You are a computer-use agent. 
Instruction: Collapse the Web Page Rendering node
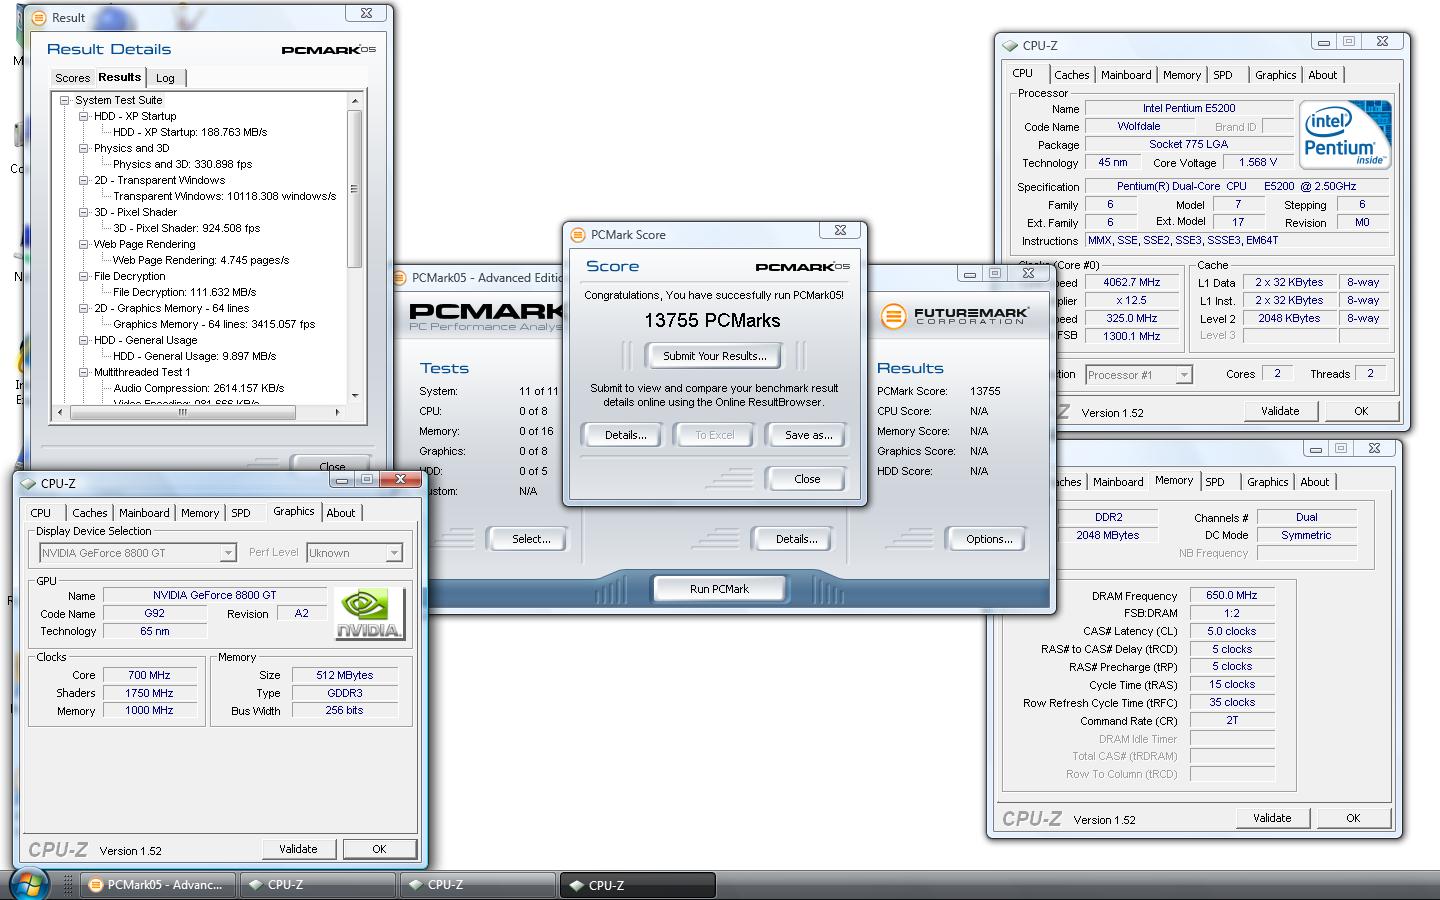[84, 244]
